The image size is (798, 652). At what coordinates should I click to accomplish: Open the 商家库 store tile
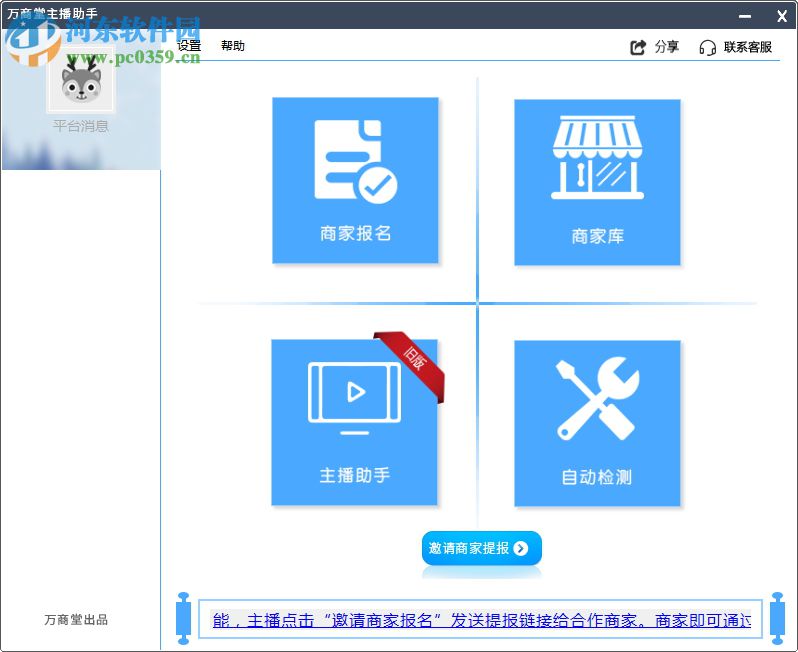click(597, 182)
